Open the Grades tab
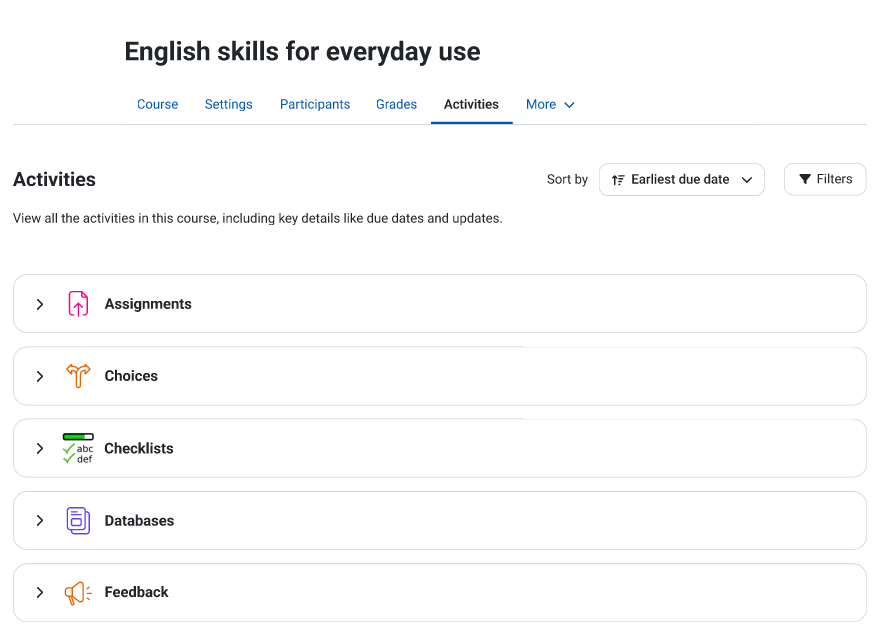The height and width of the screenshot is (625, 891). [396, 105]
